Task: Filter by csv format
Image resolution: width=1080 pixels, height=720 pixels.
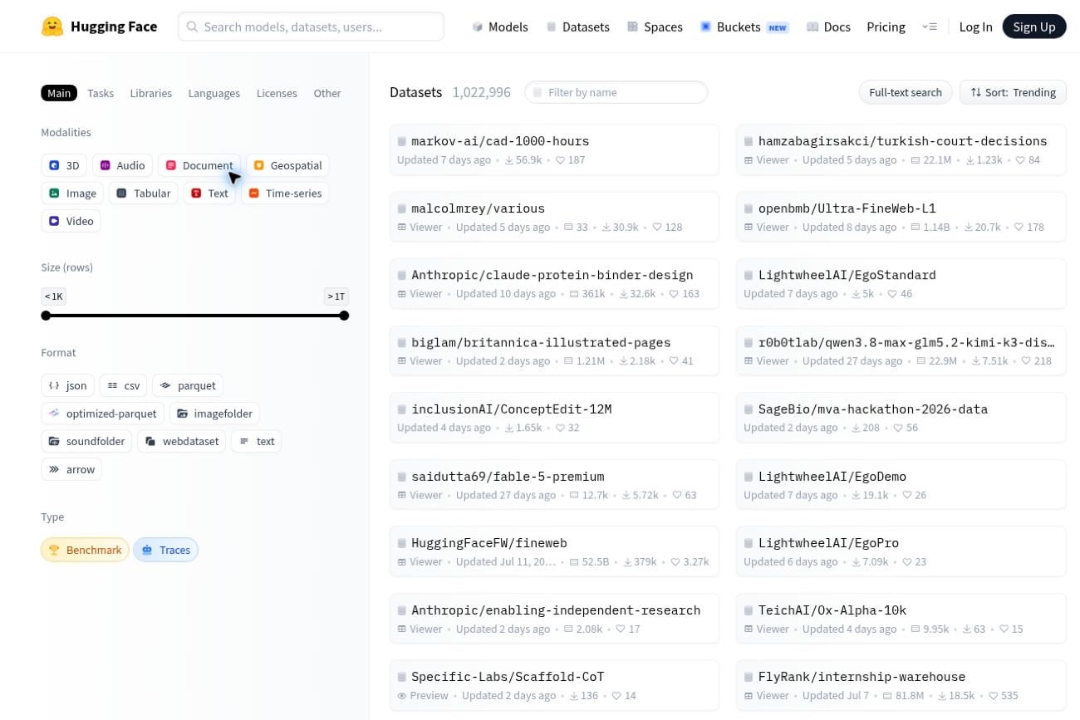Action: (123, 386)
